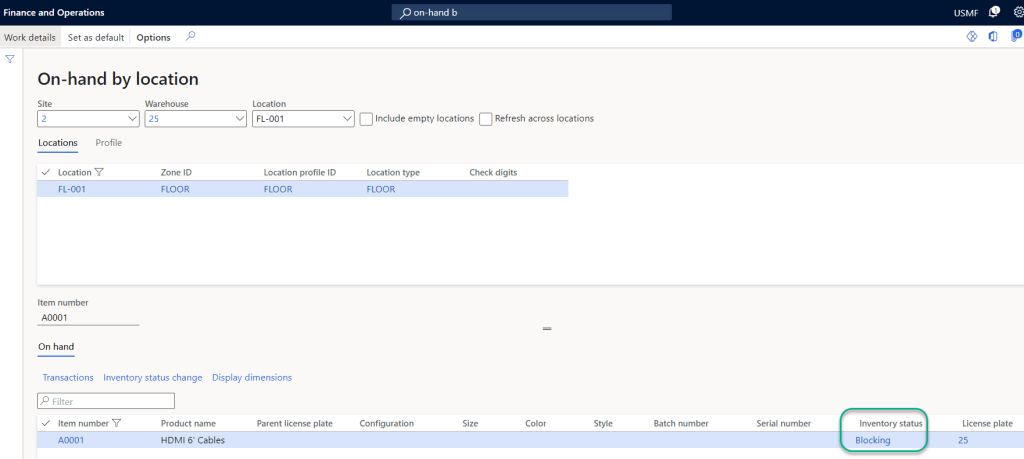Screen dimensions: 1024x459
Task: Open the A0001 item number link
Action: 71,440
